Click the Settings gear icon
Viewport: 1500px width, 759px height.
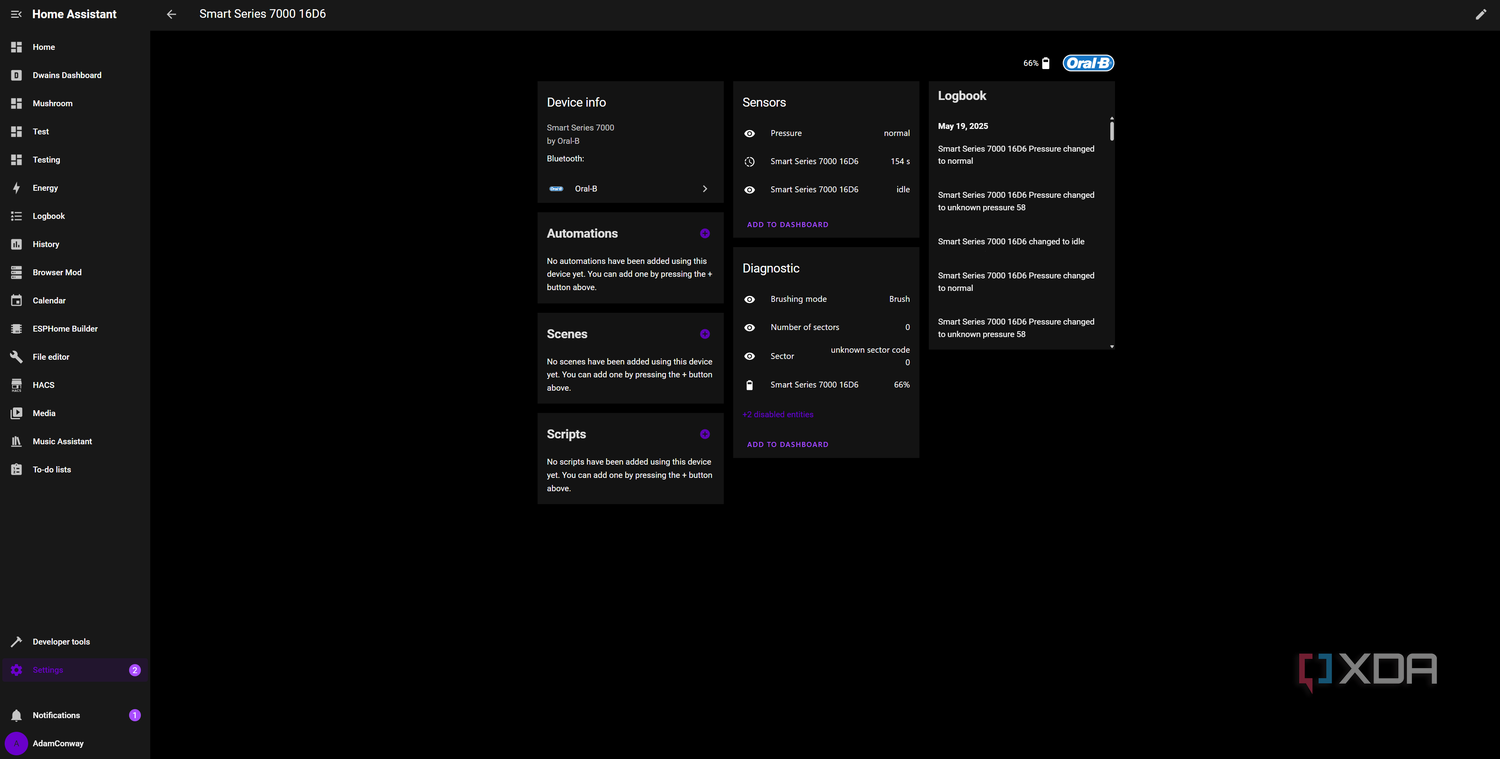click(x=16, y=670)
